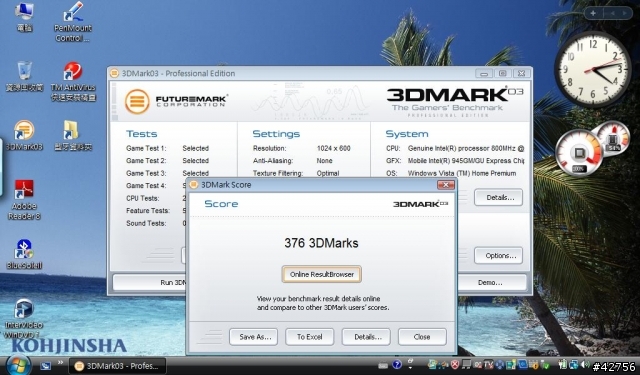The image size is (640, 375).
Task: Open the PenMount Control desktop shortcut
Action: click(x=73, y=22)
